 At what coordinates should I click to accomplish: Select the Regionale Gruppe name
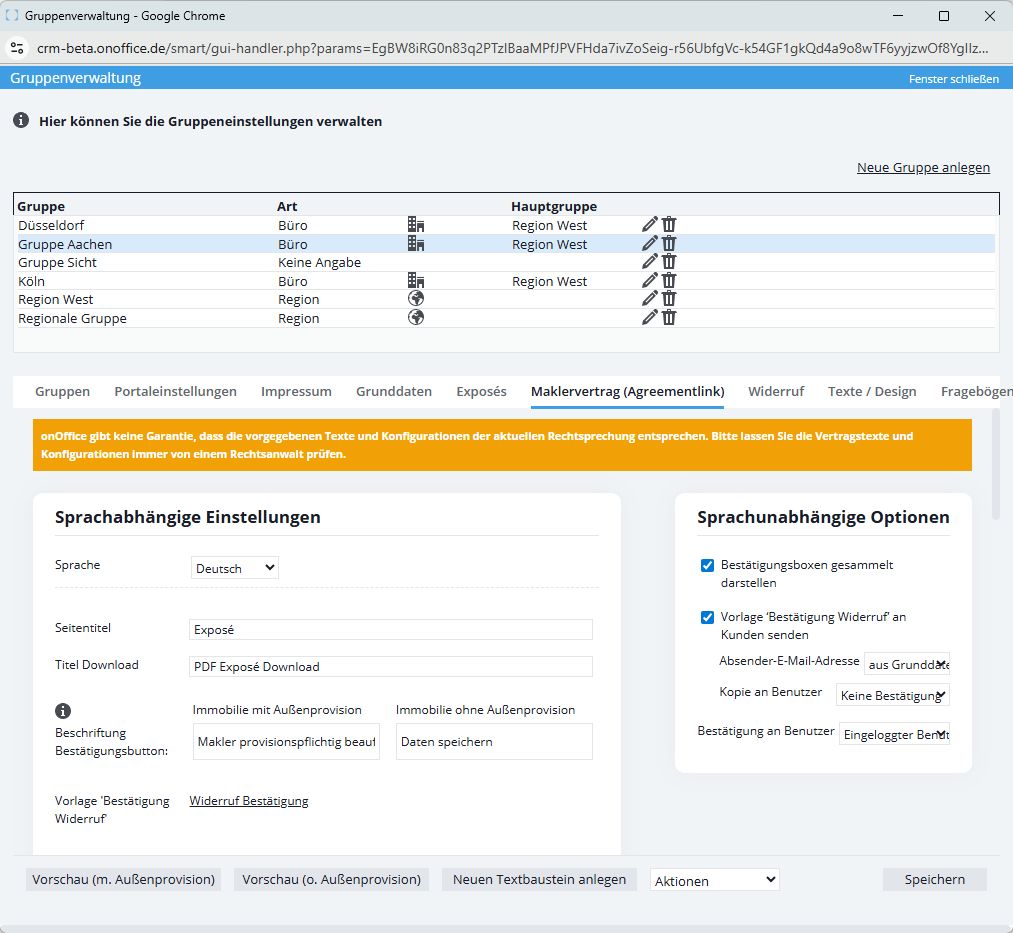click(72, 319)
